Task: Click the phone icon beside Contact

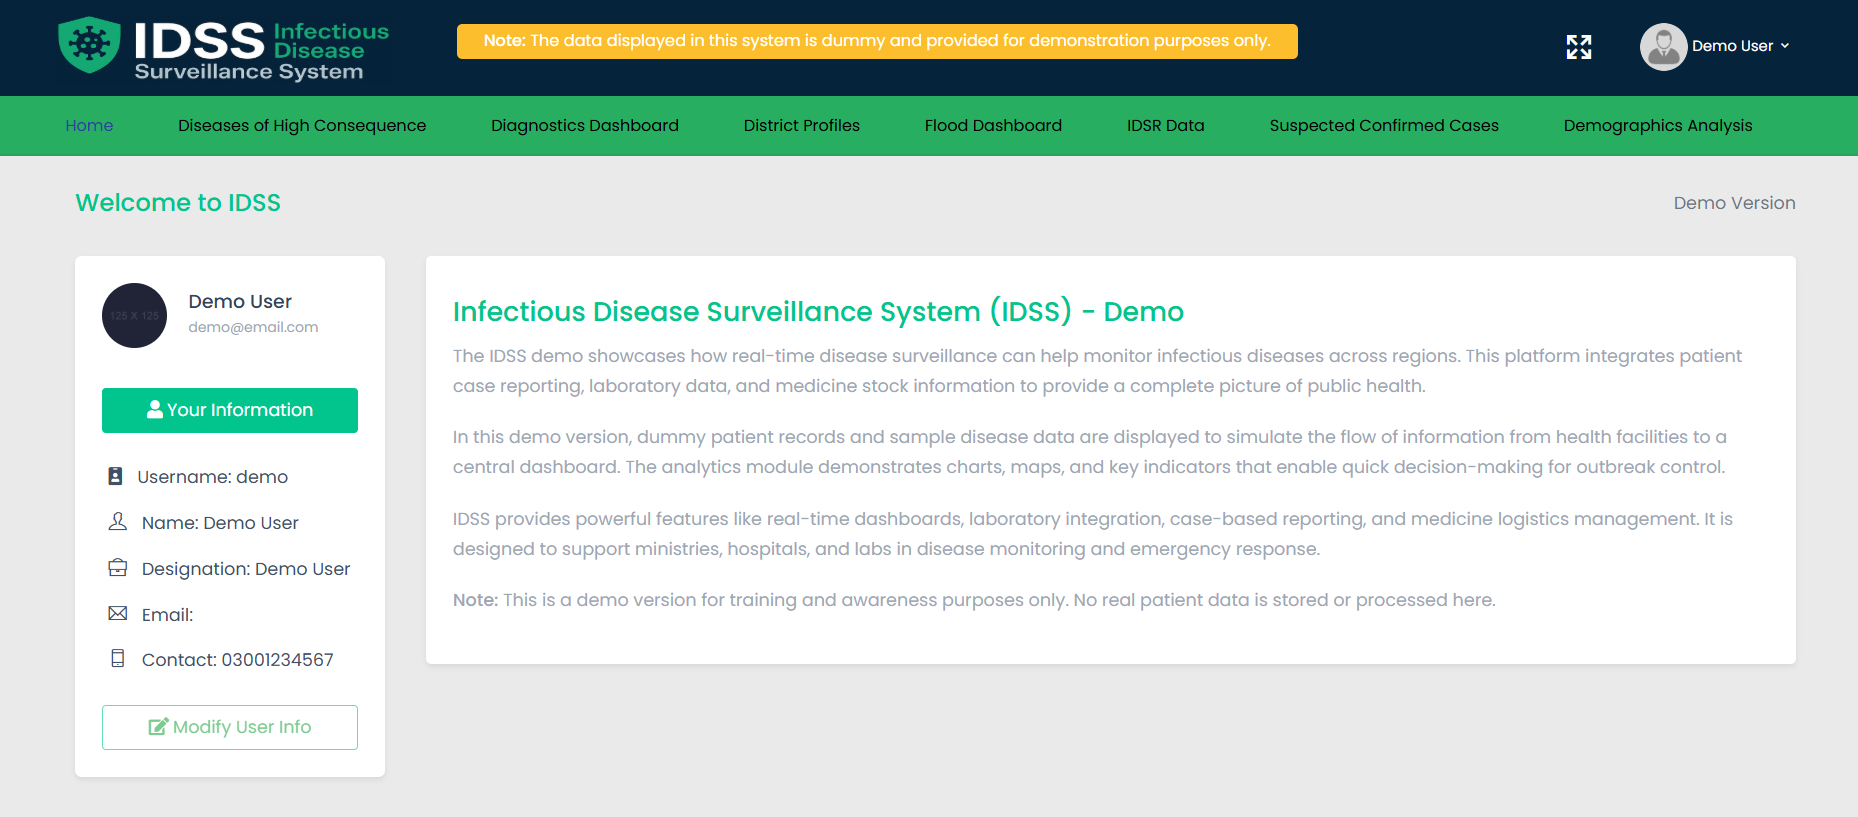Action: [x=117, y=659]
